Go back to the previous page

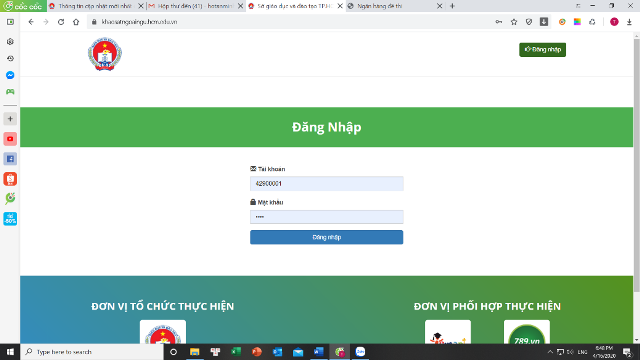pyautogui.click(x=31, y=22)
